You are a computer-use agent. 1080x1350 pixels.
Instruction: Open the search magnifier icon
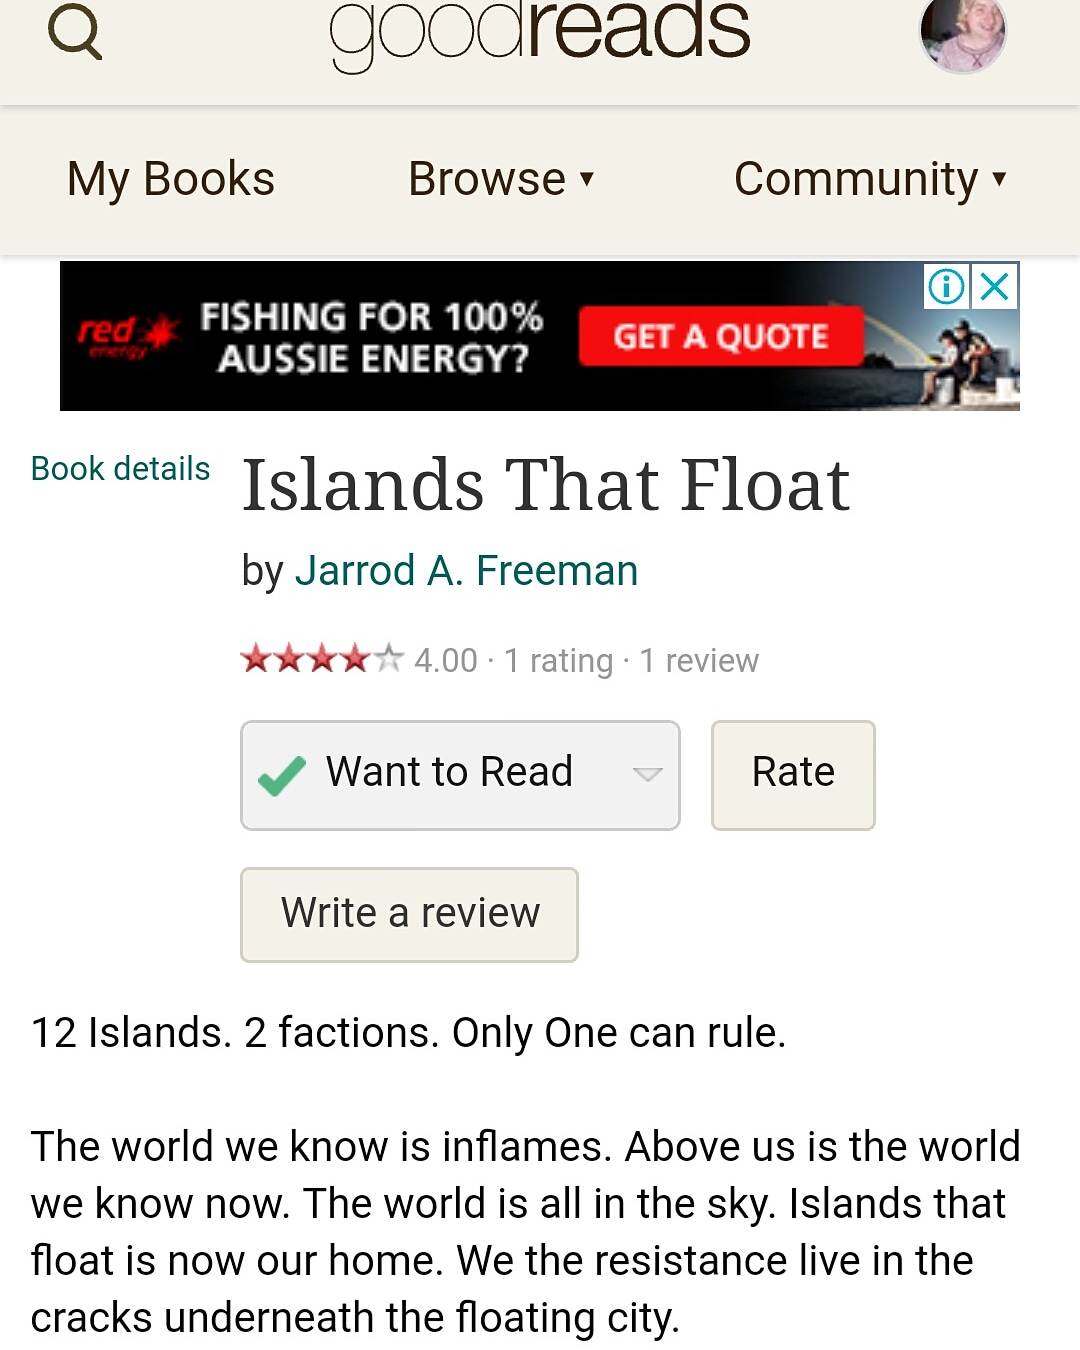75,33
